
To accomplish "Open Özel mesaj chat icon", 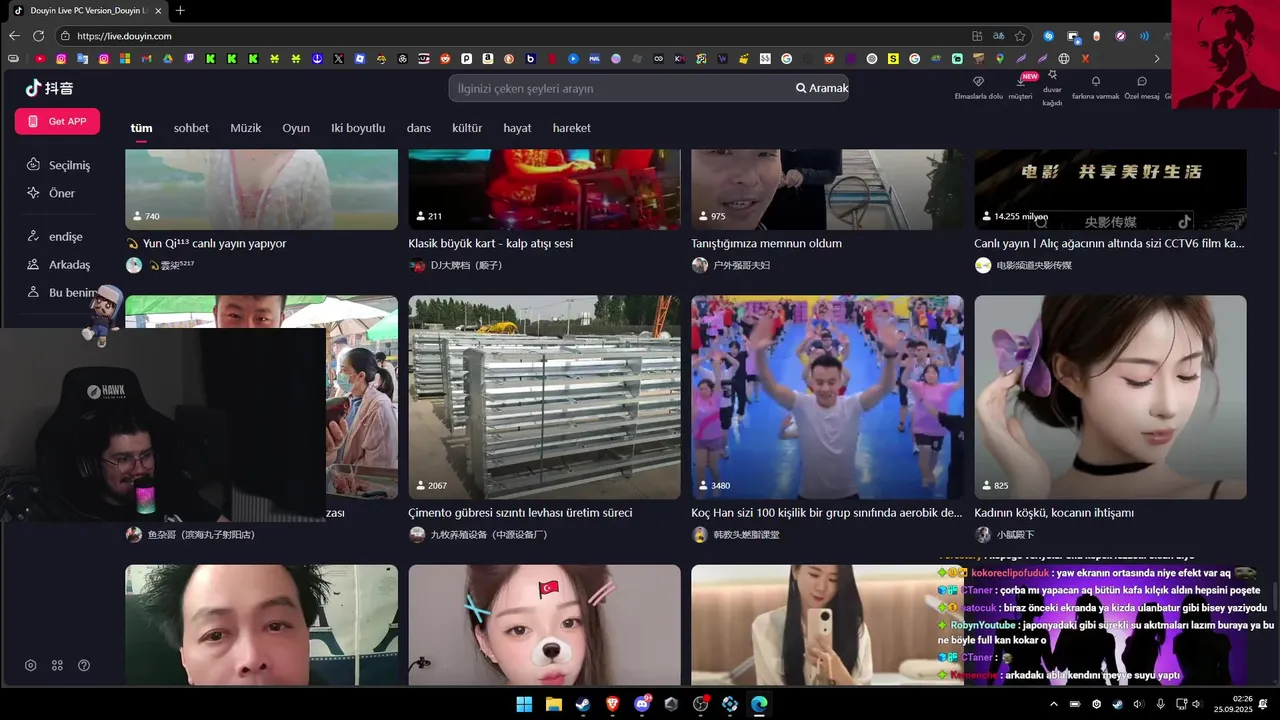I will 1142,82.
